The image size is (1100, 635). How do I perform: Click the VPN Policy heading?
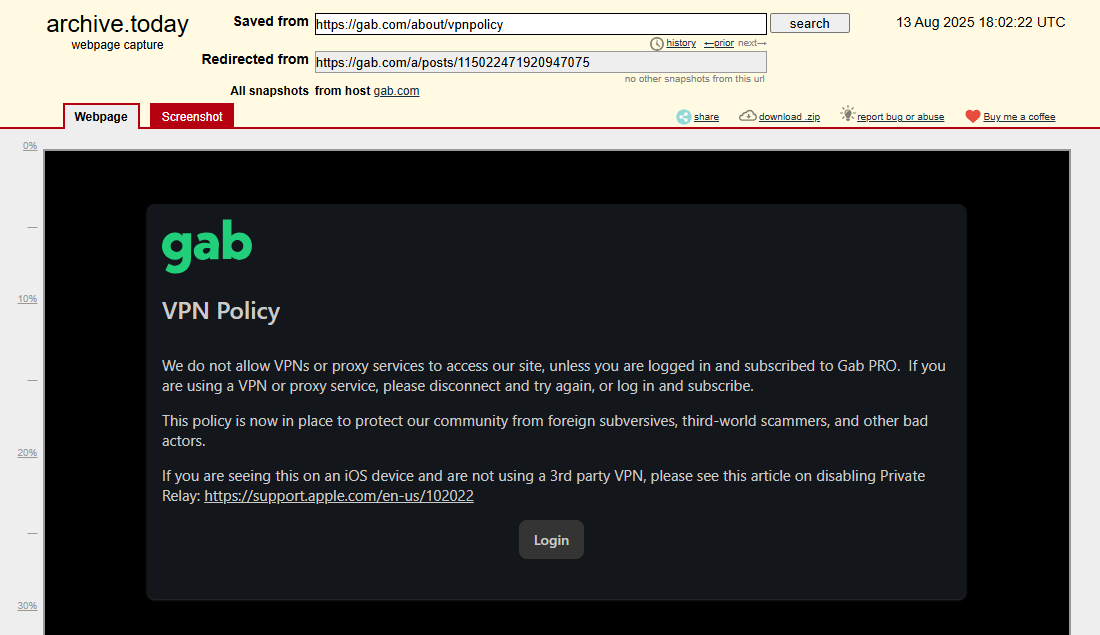point(221,311)
